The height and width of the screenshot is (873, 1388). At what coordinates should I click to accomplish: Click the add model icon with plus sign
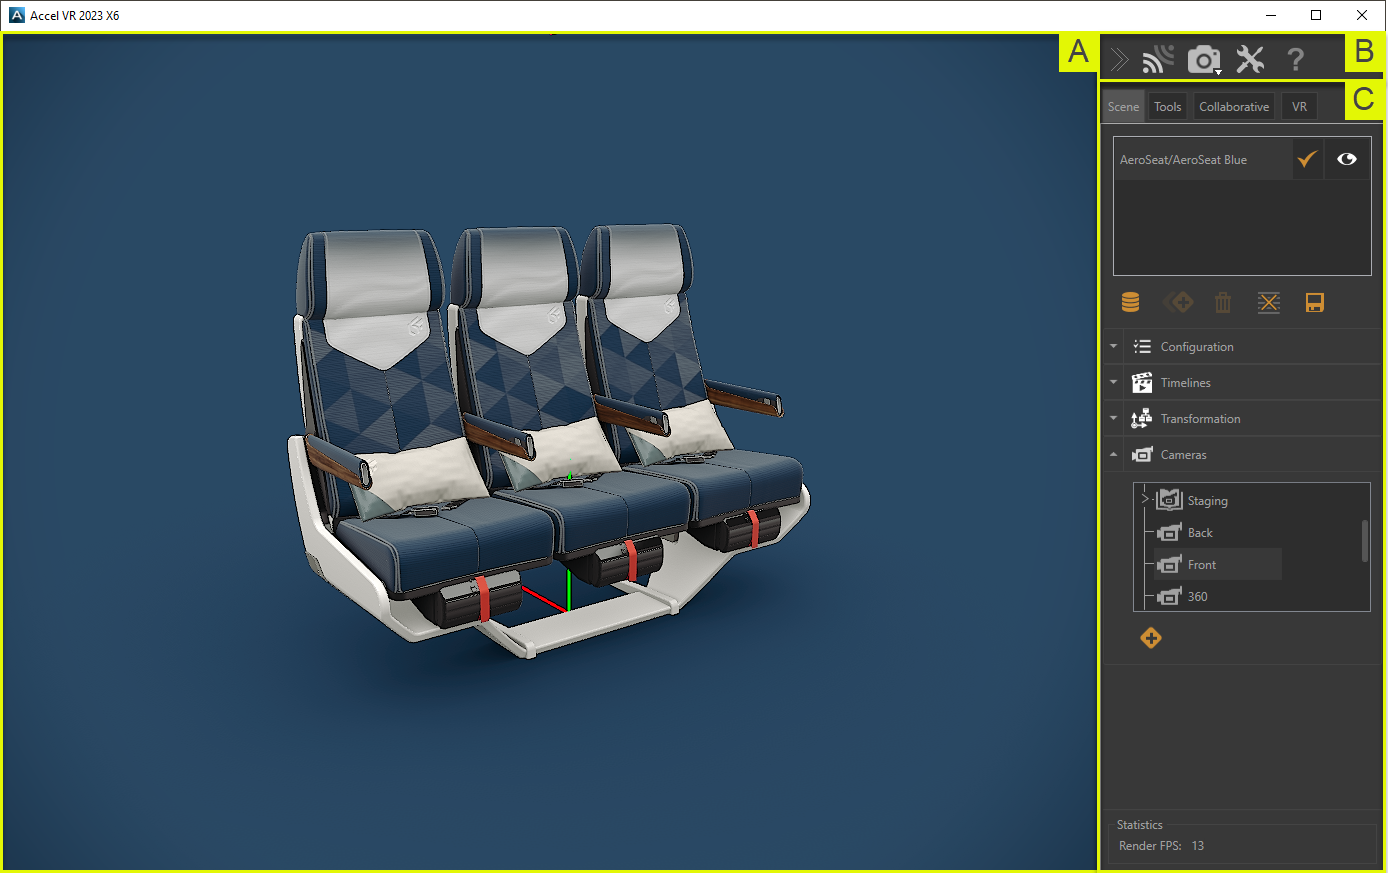pos(1178,302)
